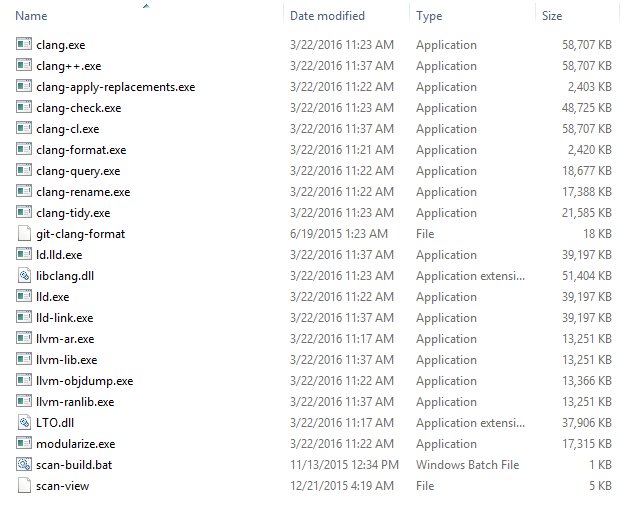Click the 11/13/2015 12:34 PM date
Viewport: 639px width, 511px height.
(345, 465)
